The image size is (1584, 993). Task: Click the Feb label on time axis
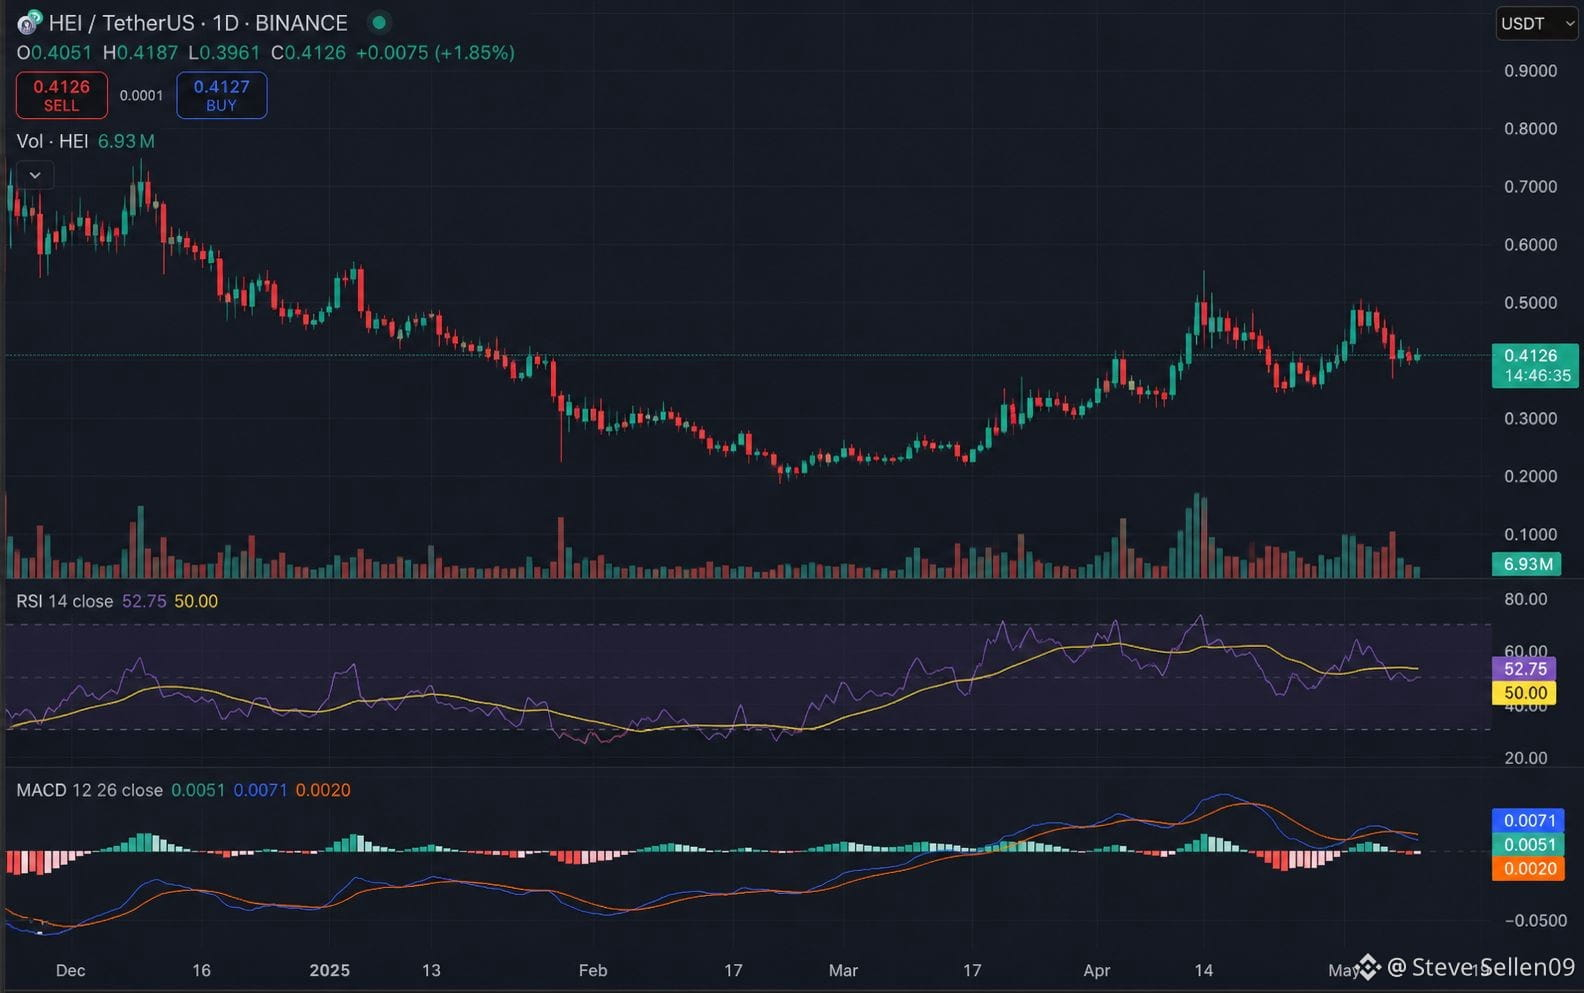pos(593,970)
